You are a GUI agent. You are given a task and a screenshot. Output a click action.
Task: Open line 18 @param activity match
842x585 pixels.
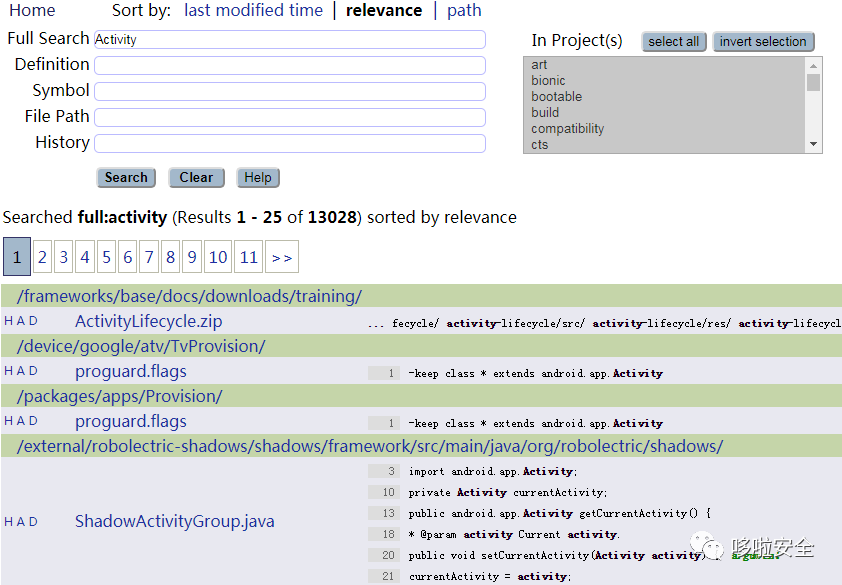tap(495, 535)
